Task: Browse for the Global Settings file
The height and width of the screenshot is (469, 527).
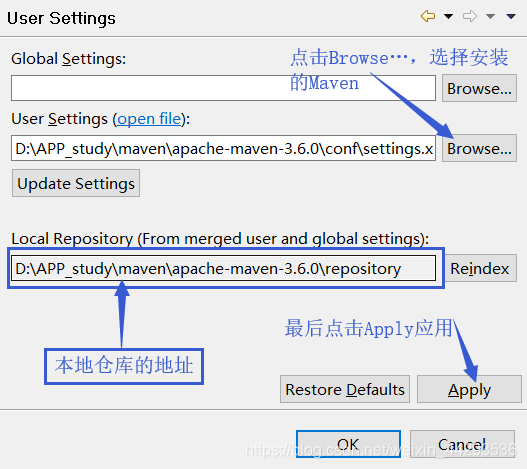Action: tap(479, 88)
